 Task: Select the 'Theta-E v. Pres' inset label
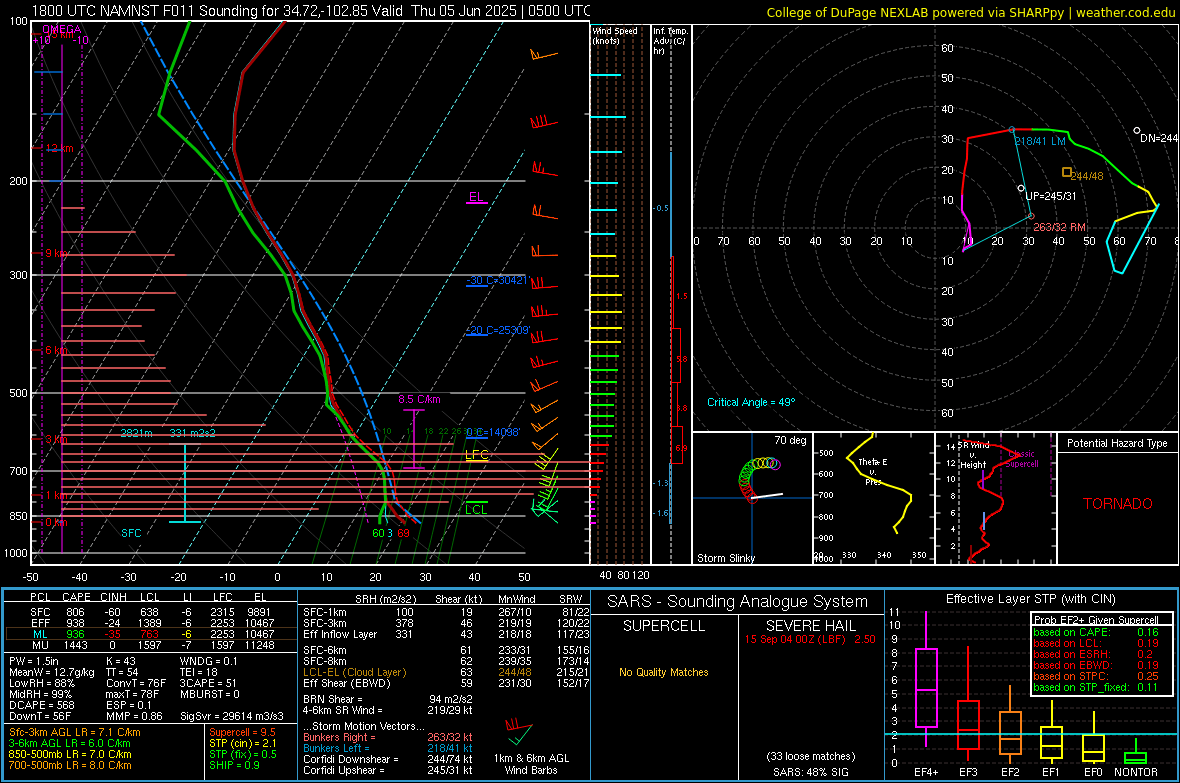(873, 471)
